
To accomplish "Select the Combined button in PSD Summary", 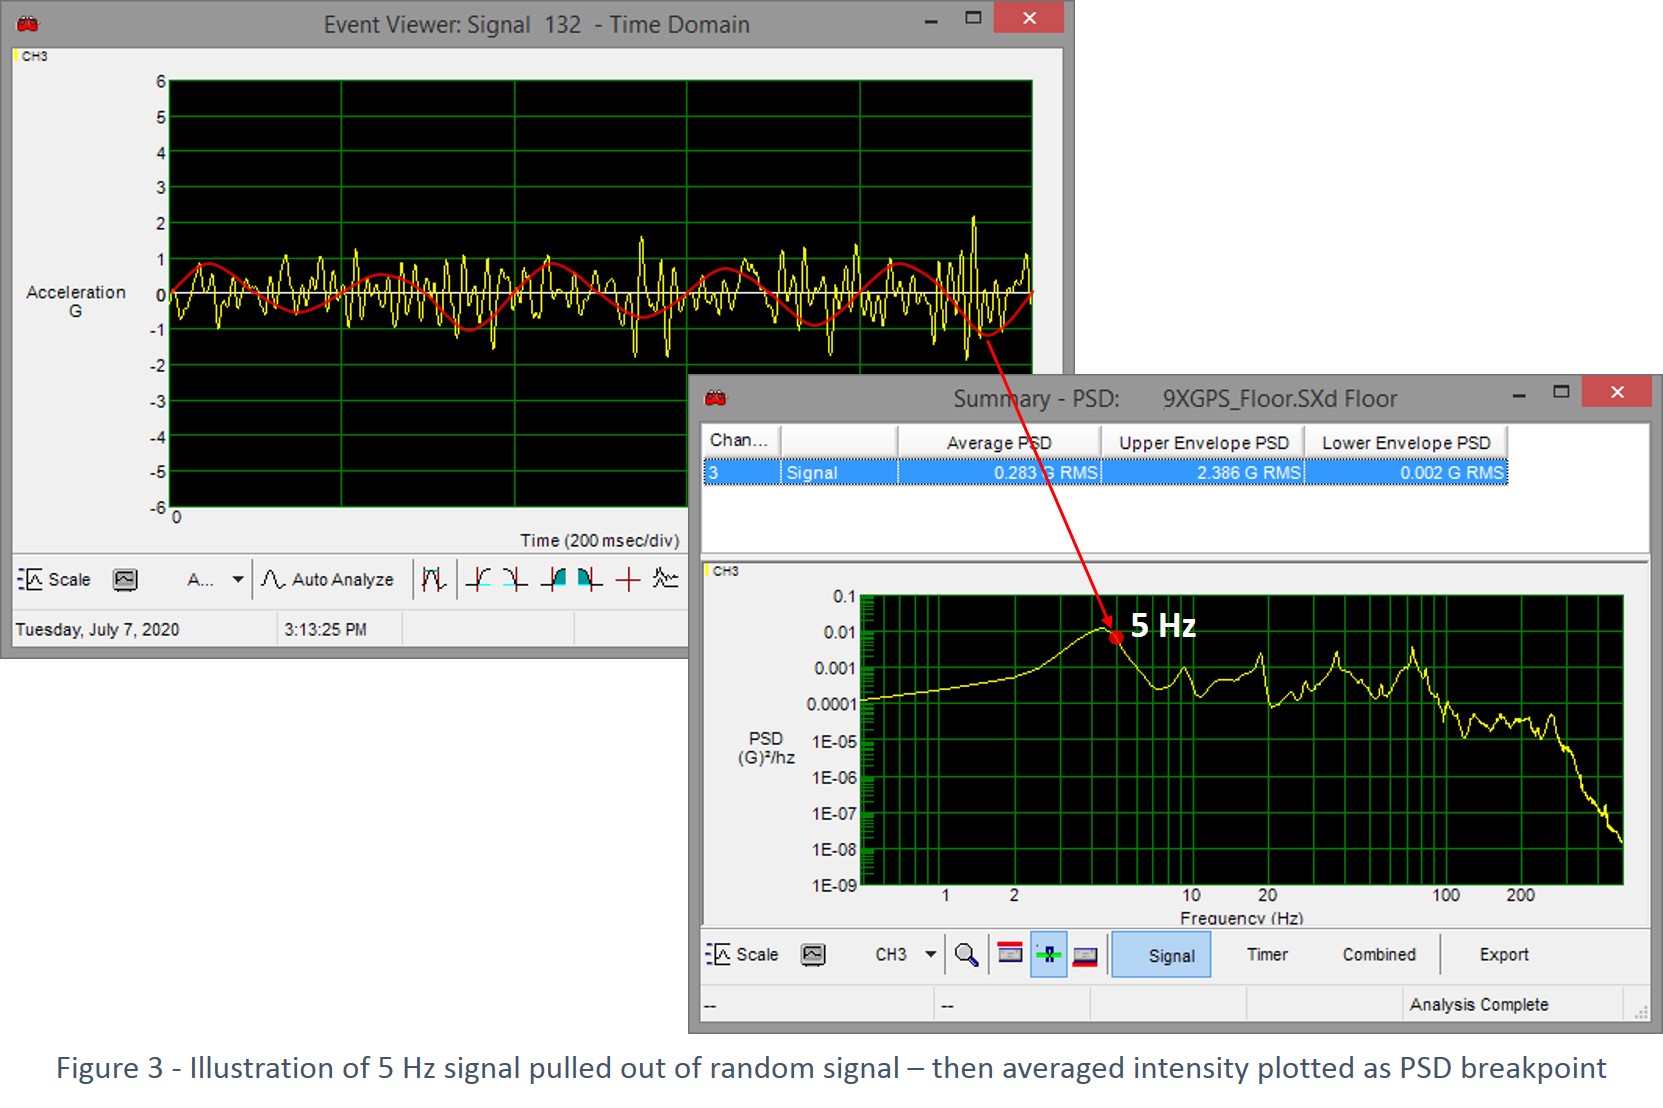I will (1379, 955).
